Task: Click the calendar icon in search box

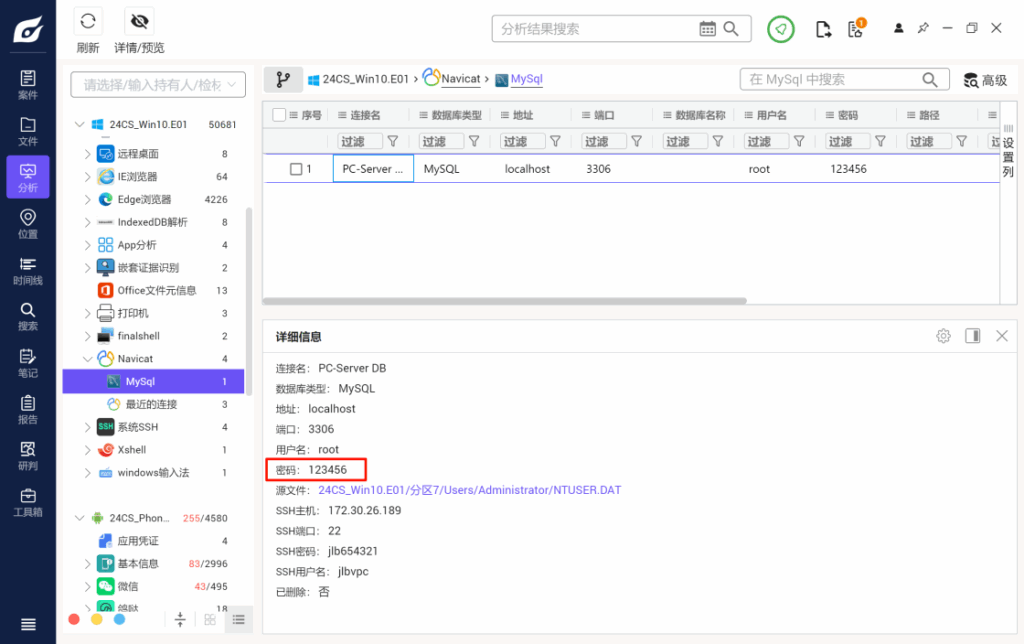Action: point(708,29)
